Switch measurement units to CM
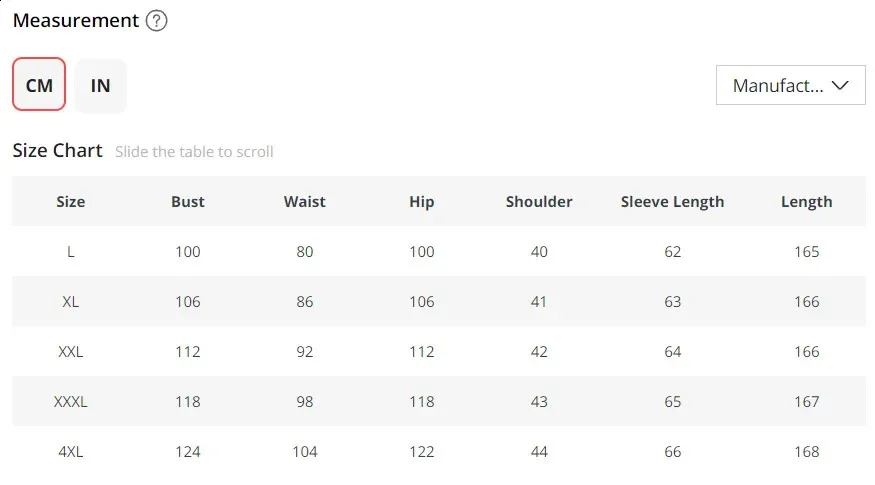This screenshot has height=485, width=875. [x=39, y=85]
